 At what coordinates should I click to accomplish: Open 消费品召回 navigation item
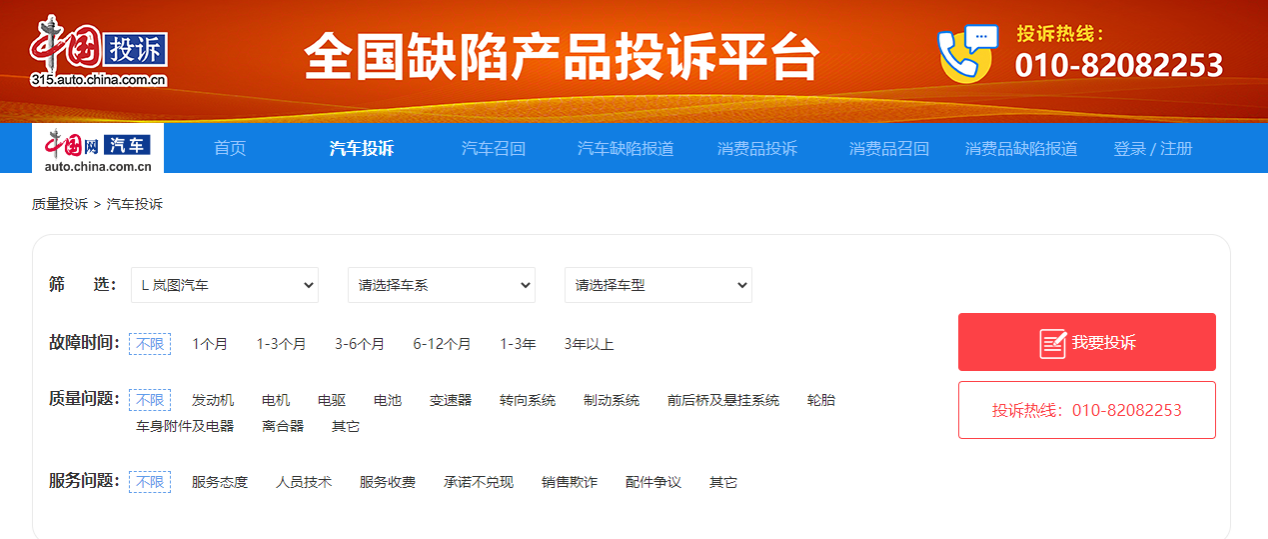[x=889, y=149]
